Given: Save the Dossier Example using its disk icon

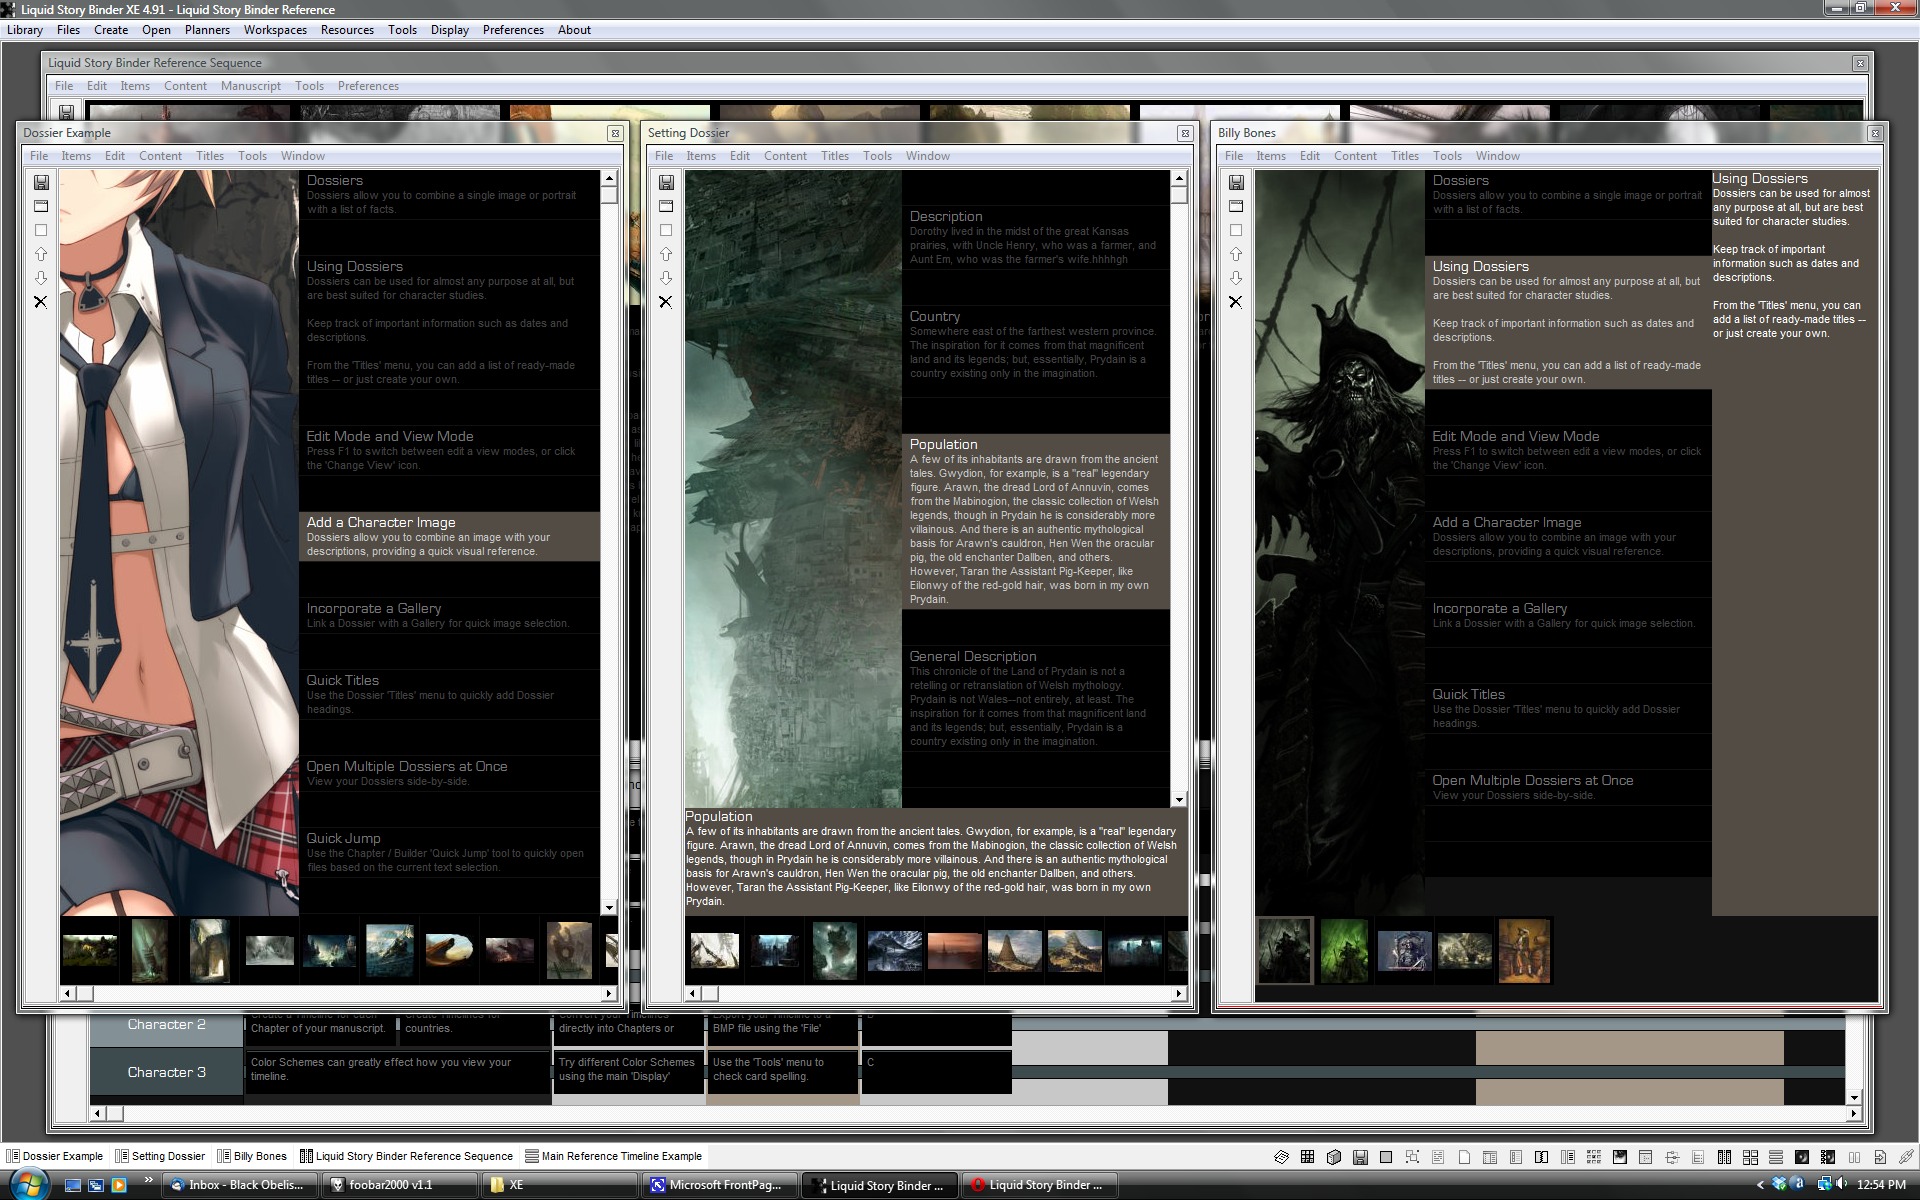Looking at the screenshot, I should [41, 182].
